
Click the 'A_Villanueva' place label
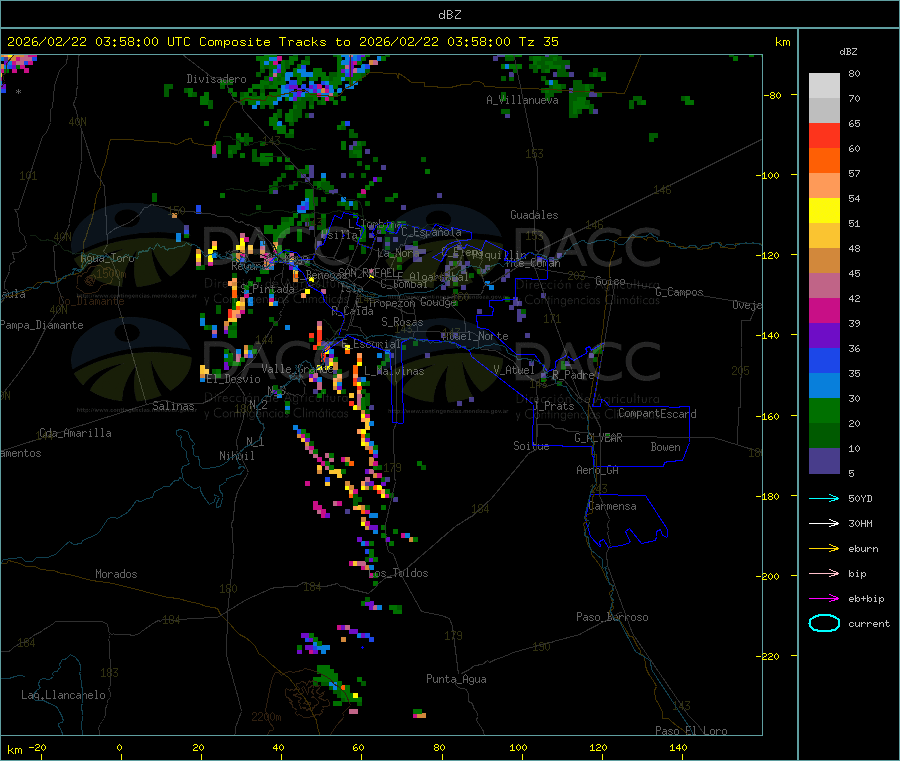(x=522, y=100)
